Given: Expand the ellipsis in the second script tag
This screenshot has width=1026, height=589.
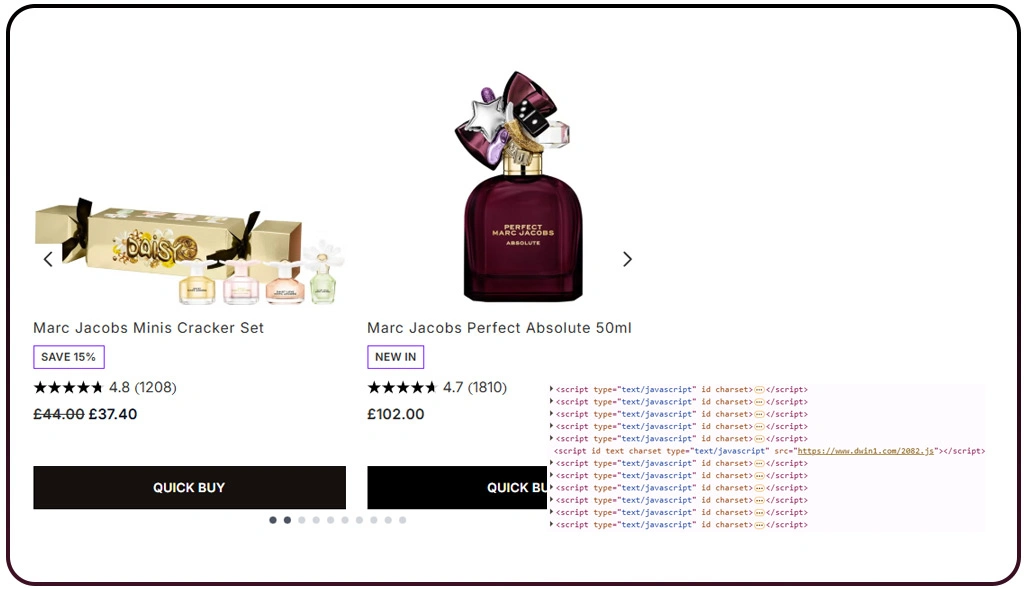Looking at the screenshot, I should coord(759,402).
